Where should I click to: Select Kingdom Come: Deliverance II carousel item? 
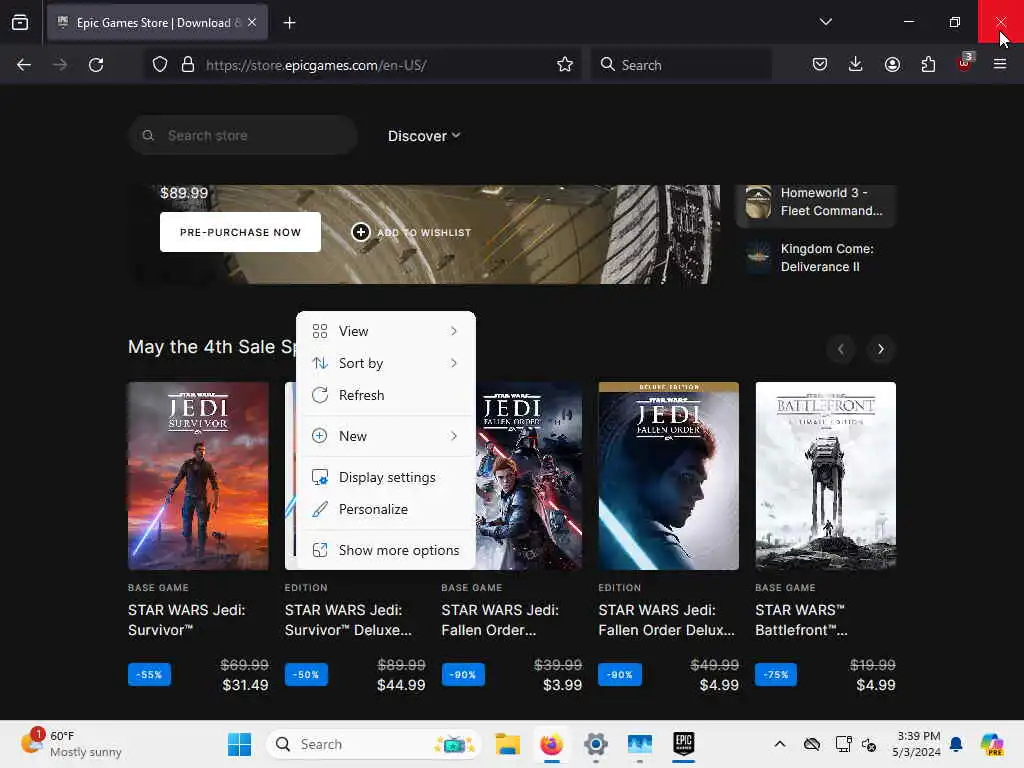tap(816, 257)
